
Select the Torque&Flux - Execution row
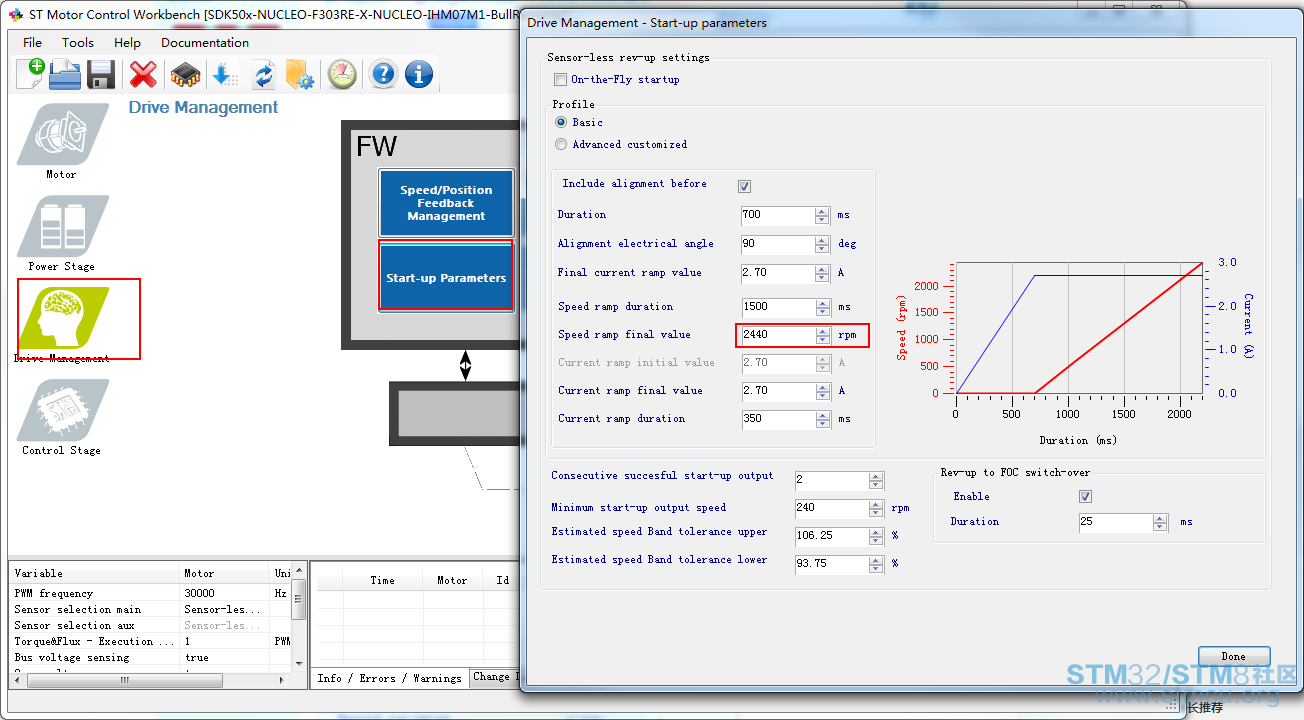pyautogui.click(x=150, y=641)
